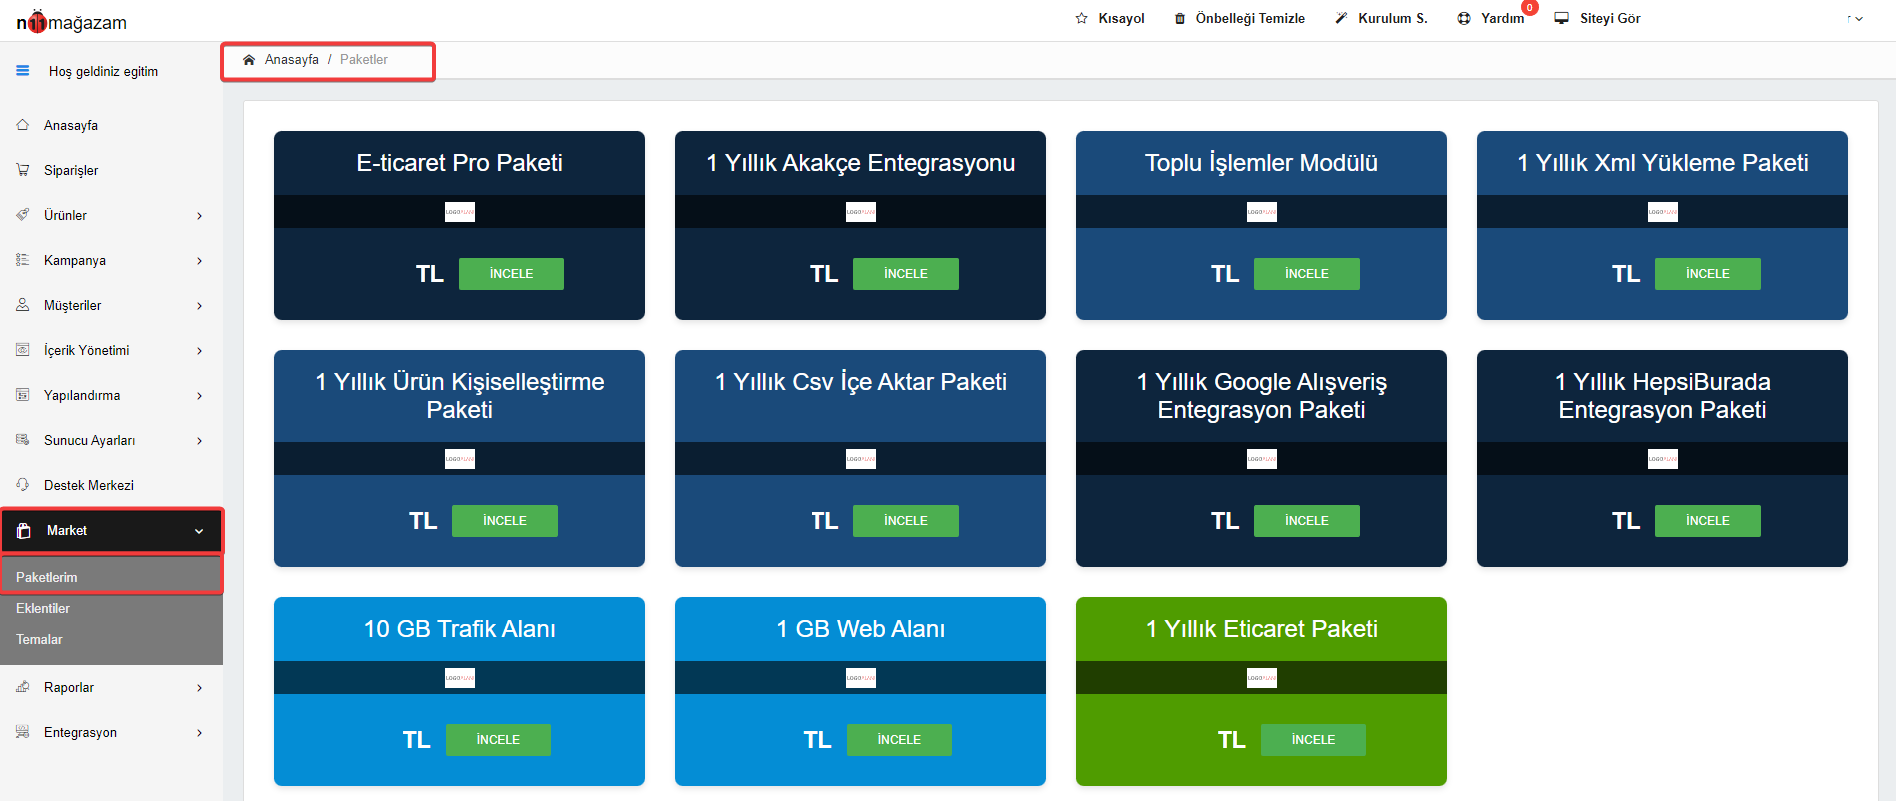Click the 1 Yıllık Eticaret Paketi logo thumbnail
Screen dimensions: 1896x801
[x=1262, y=678]
